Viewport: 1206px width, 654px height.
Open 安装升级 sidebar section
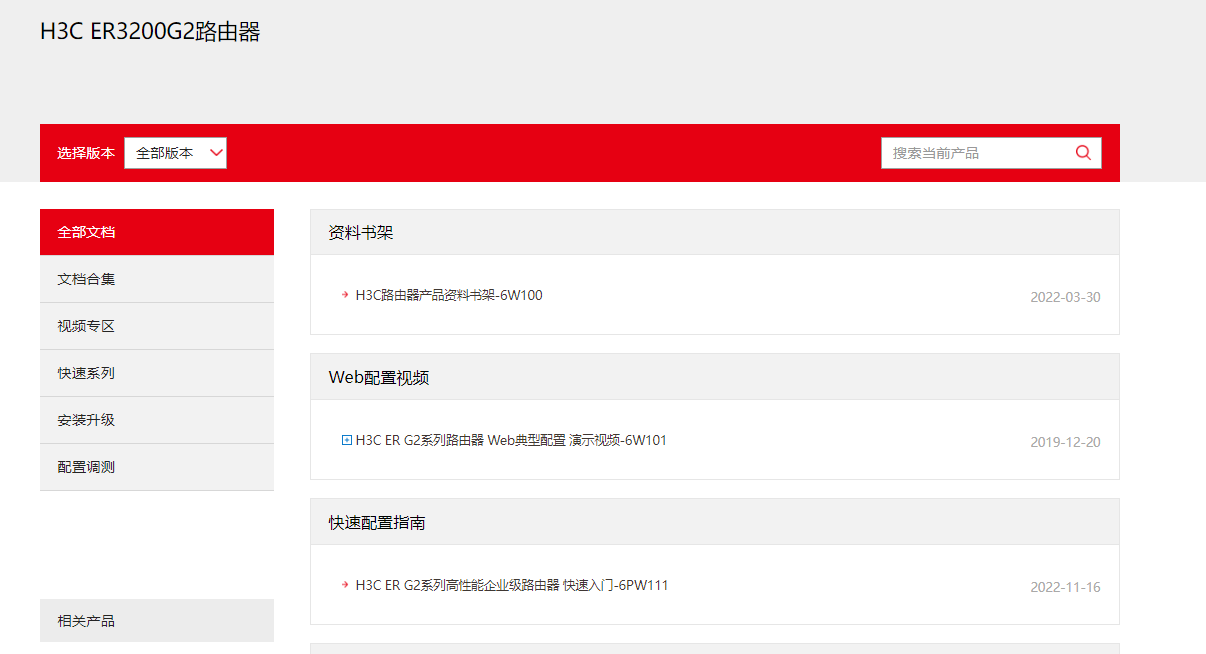(157, 420)
